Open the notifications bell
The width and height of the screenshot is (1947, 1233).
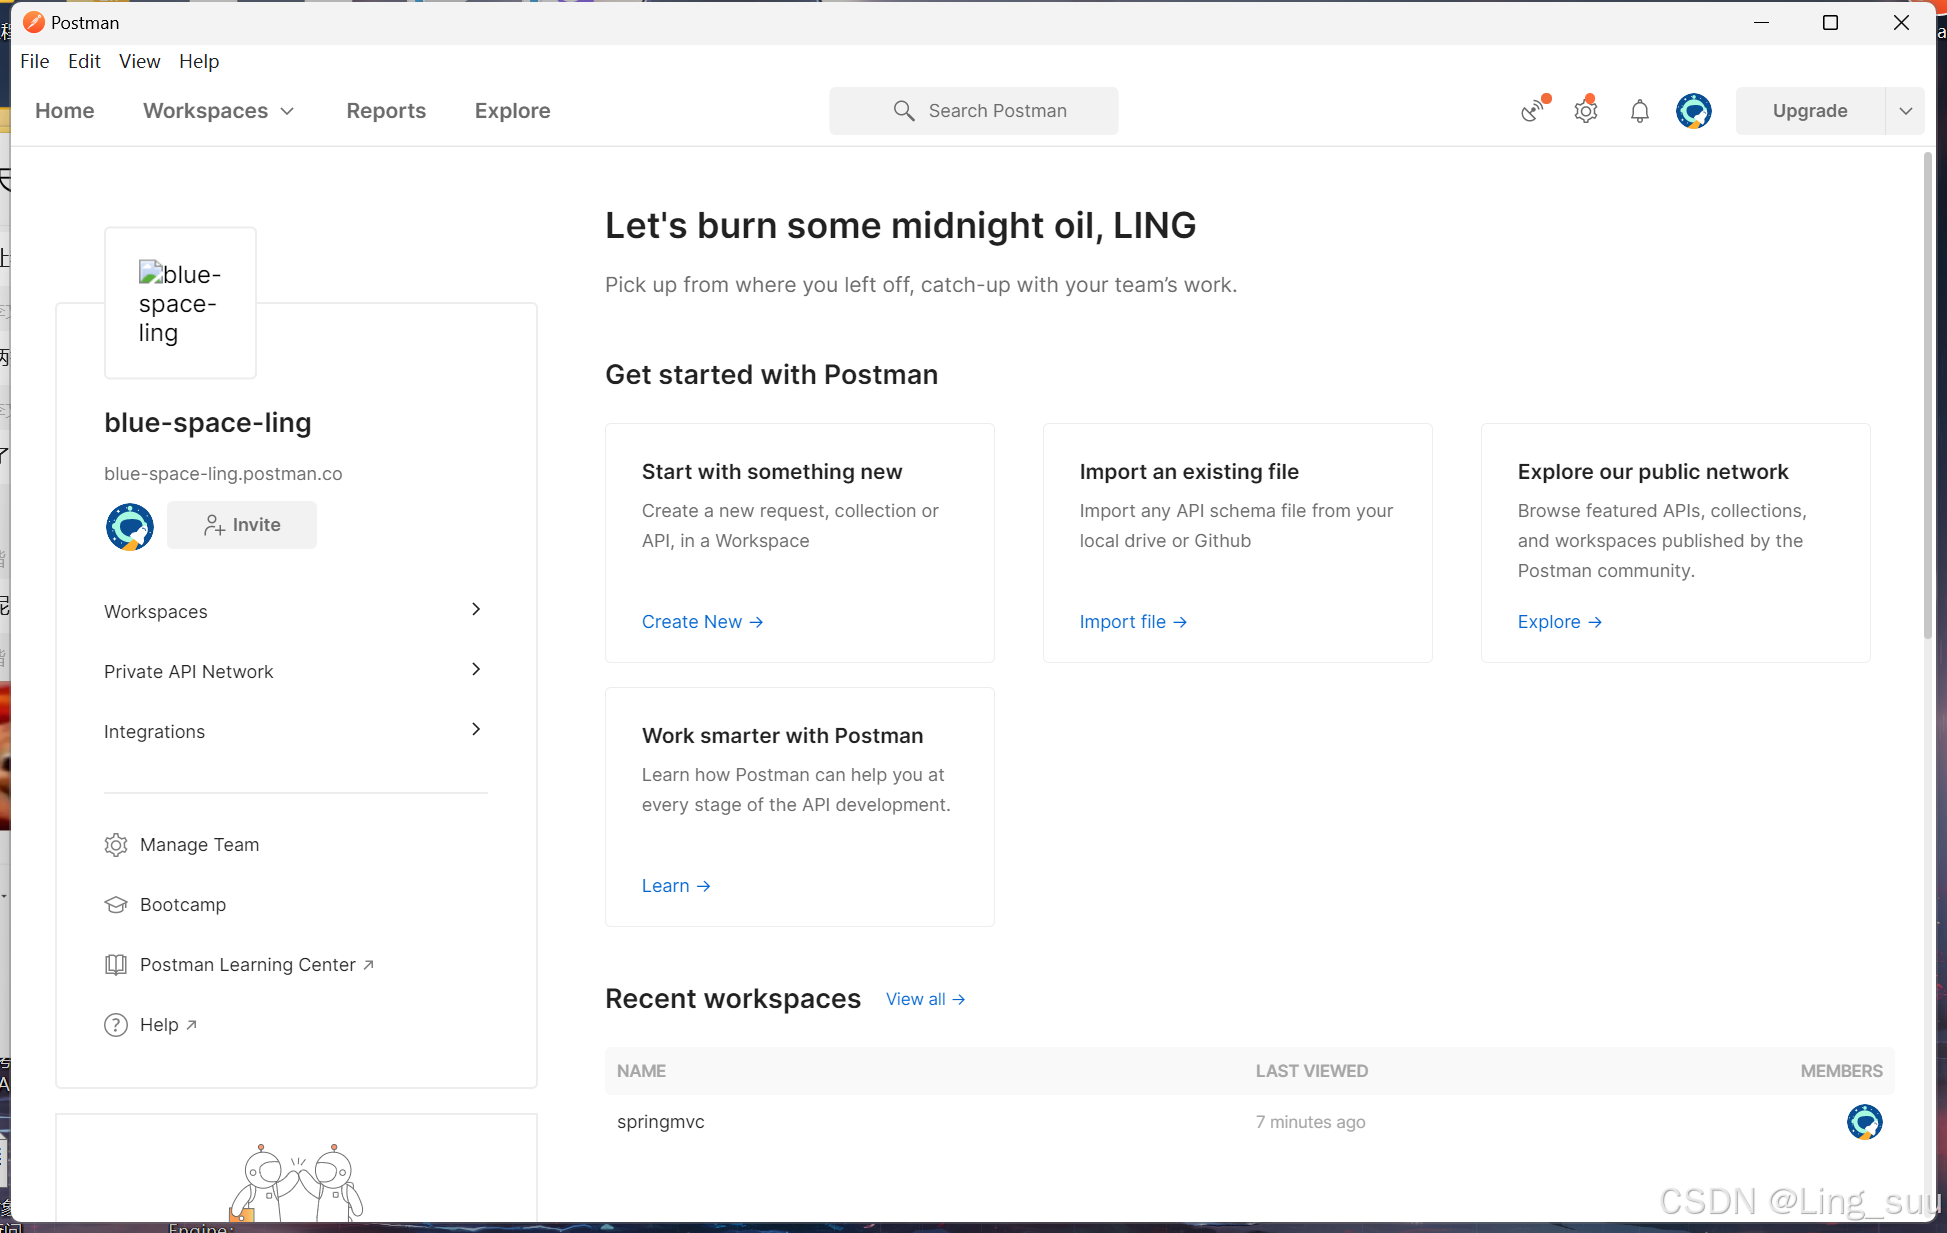click(1640, 111)
